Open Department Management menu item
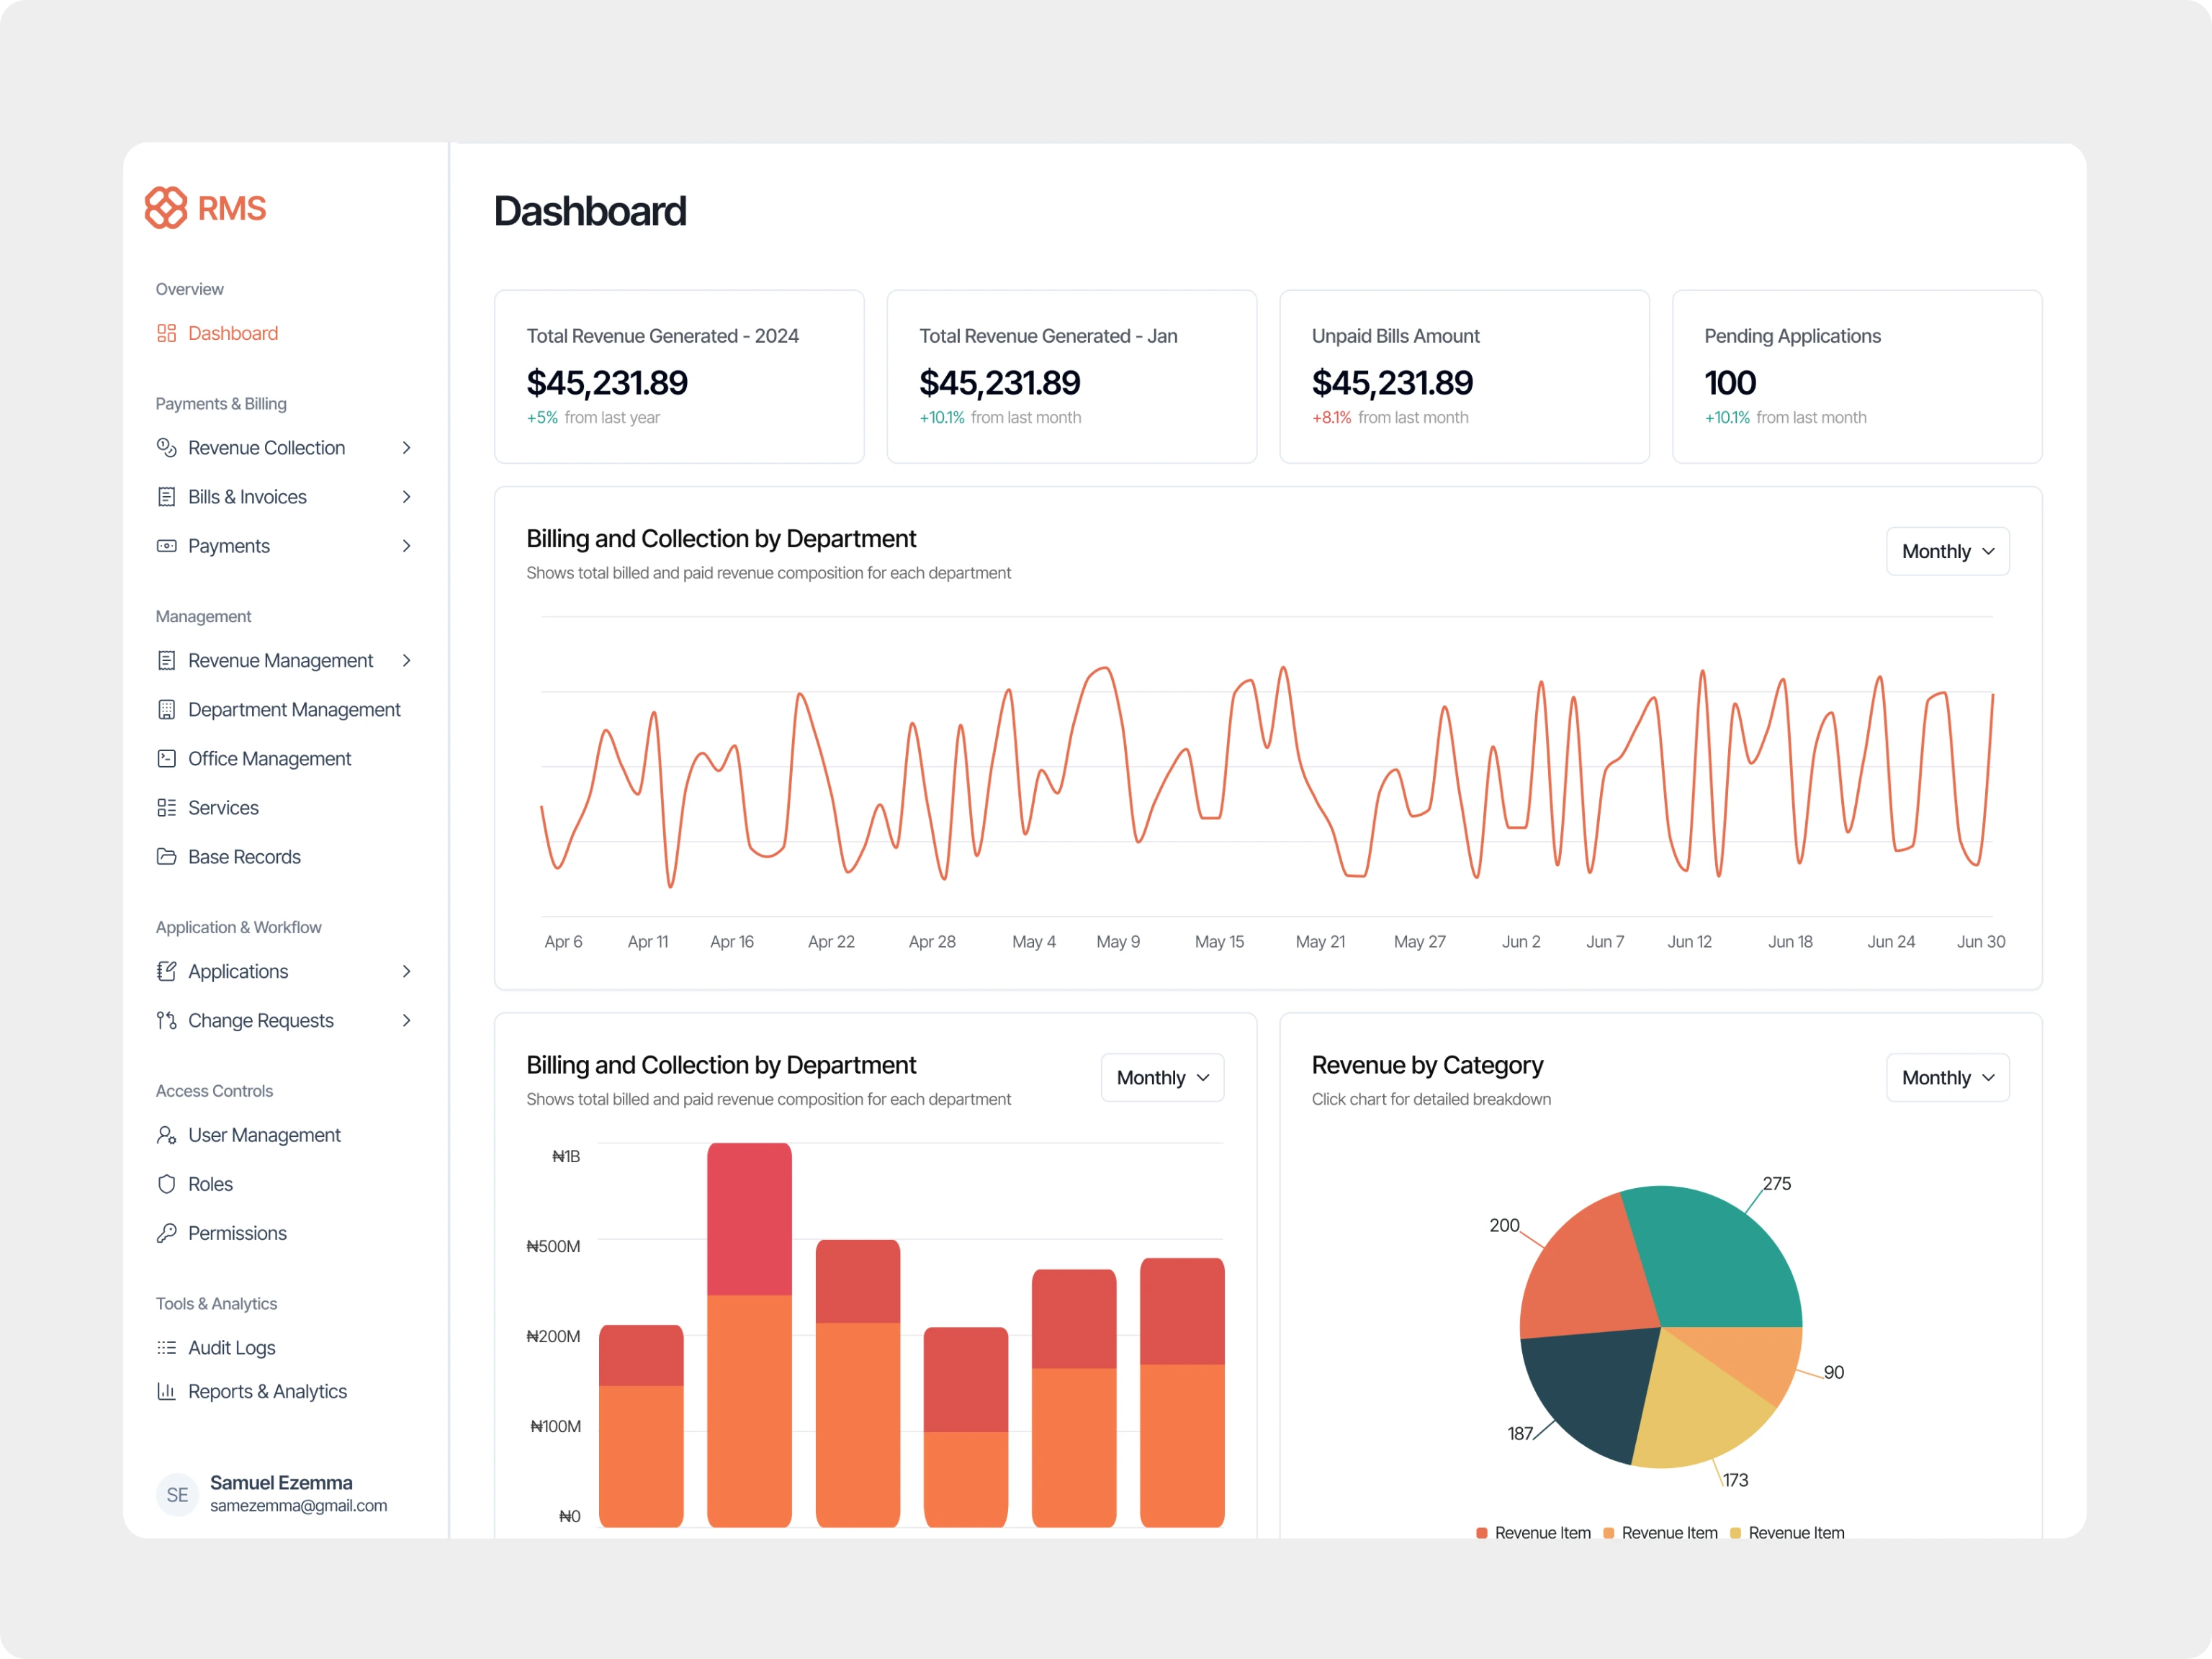The image size is (2212, 1659). (x=293, y=709)
